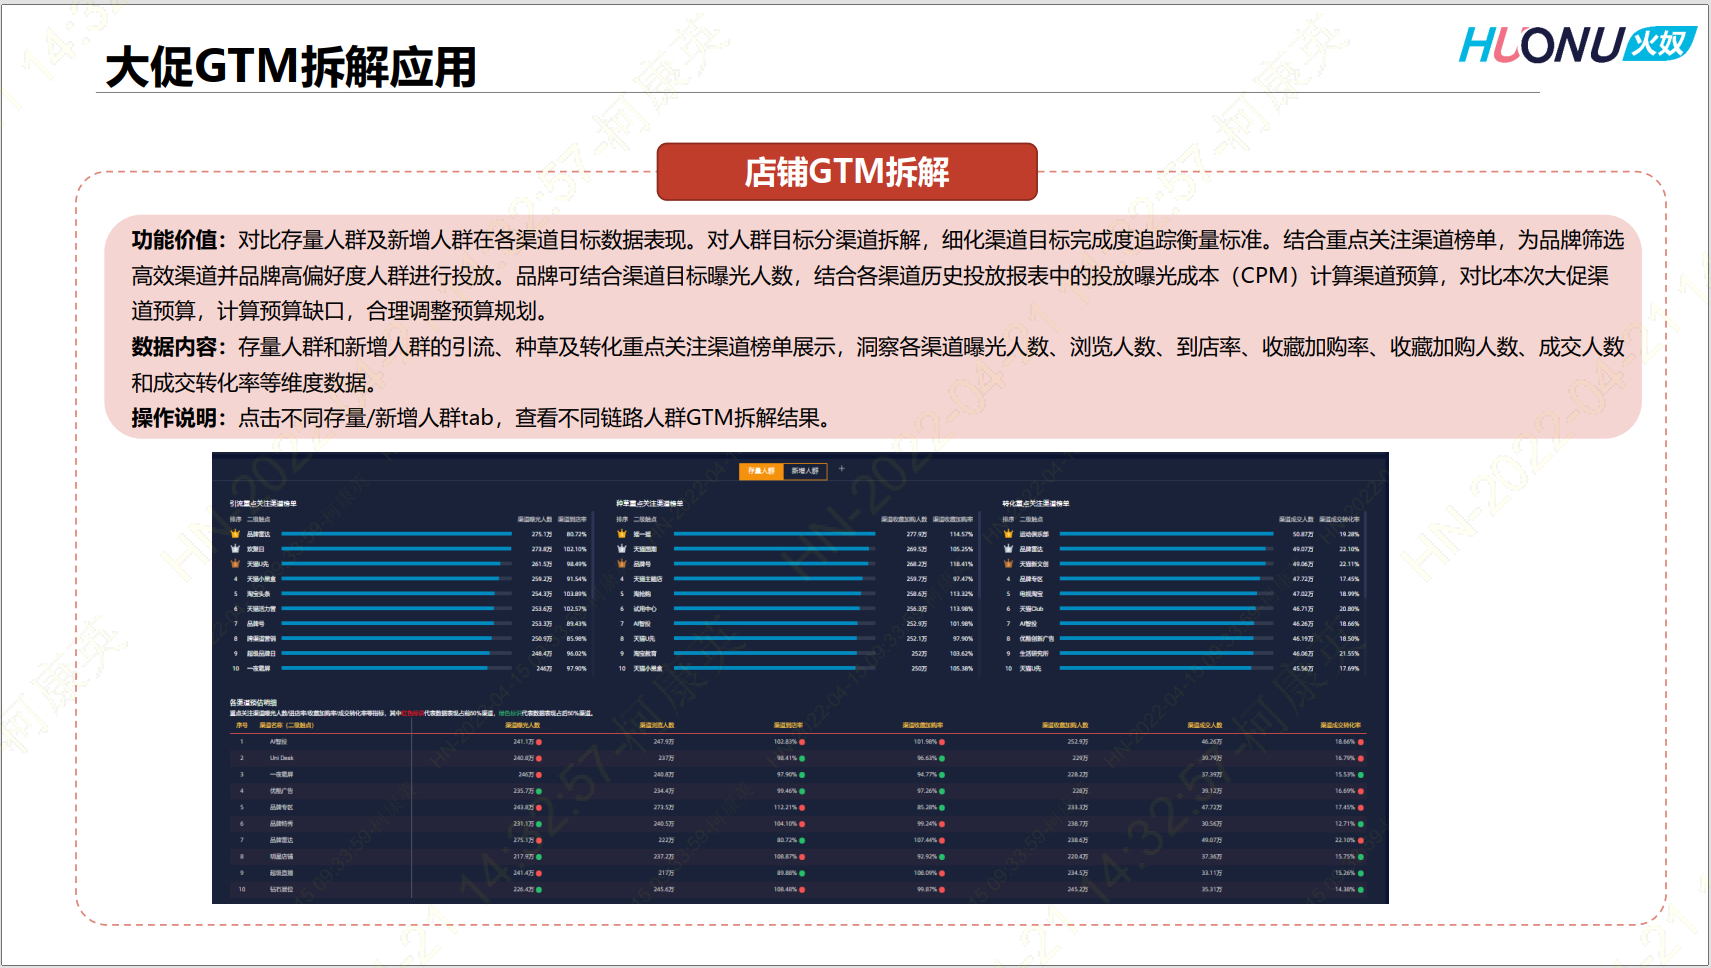
Task: Click the 转化重点关注渠道榜单 section title
Action: click(1036, 503)
